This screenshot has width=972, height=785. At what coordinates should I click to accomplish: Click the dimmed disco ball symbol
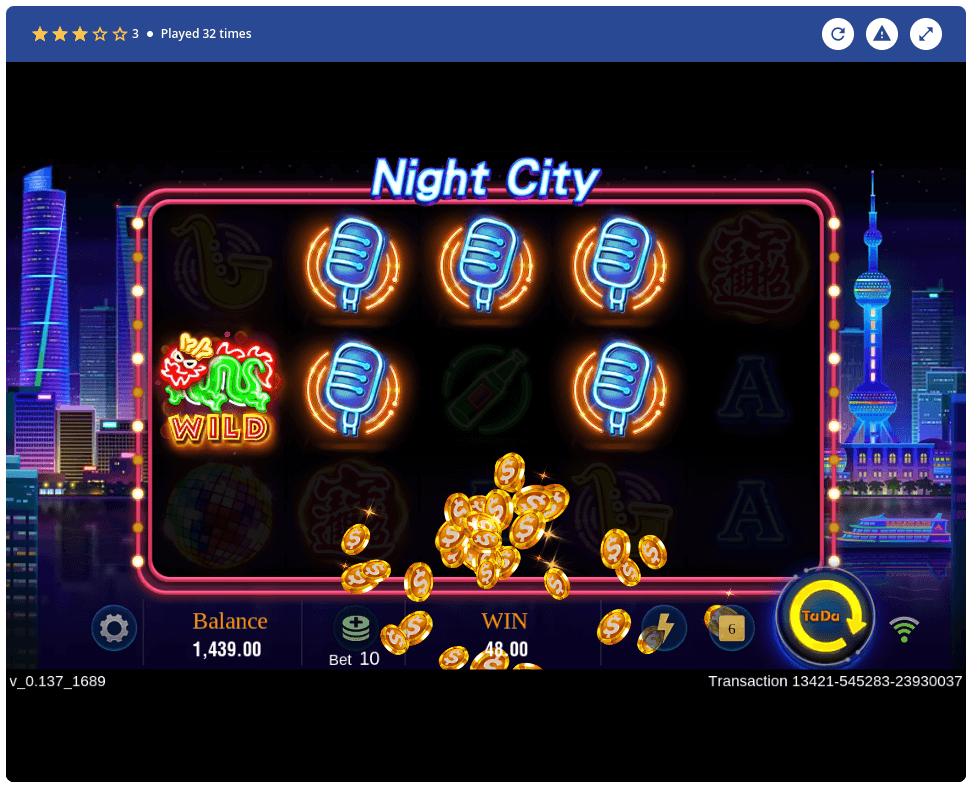(x=219, y=514)
